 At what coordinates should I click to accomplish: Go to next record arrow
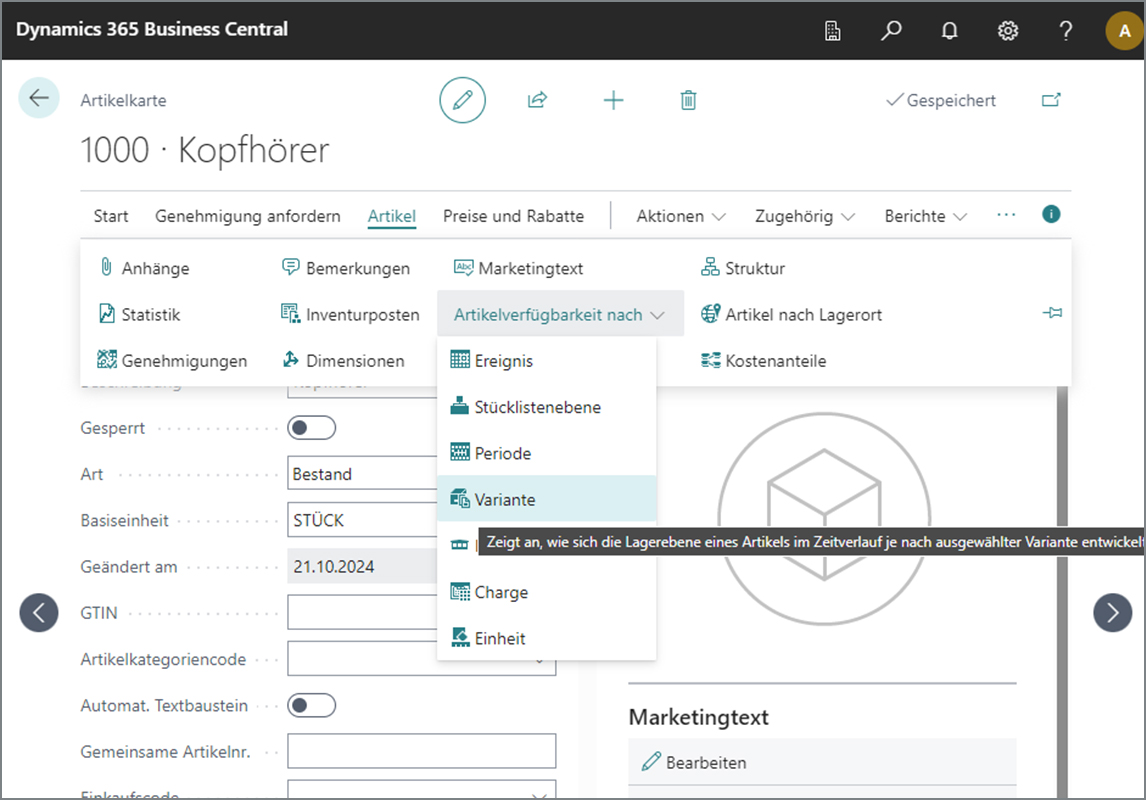pos(1112,612)
